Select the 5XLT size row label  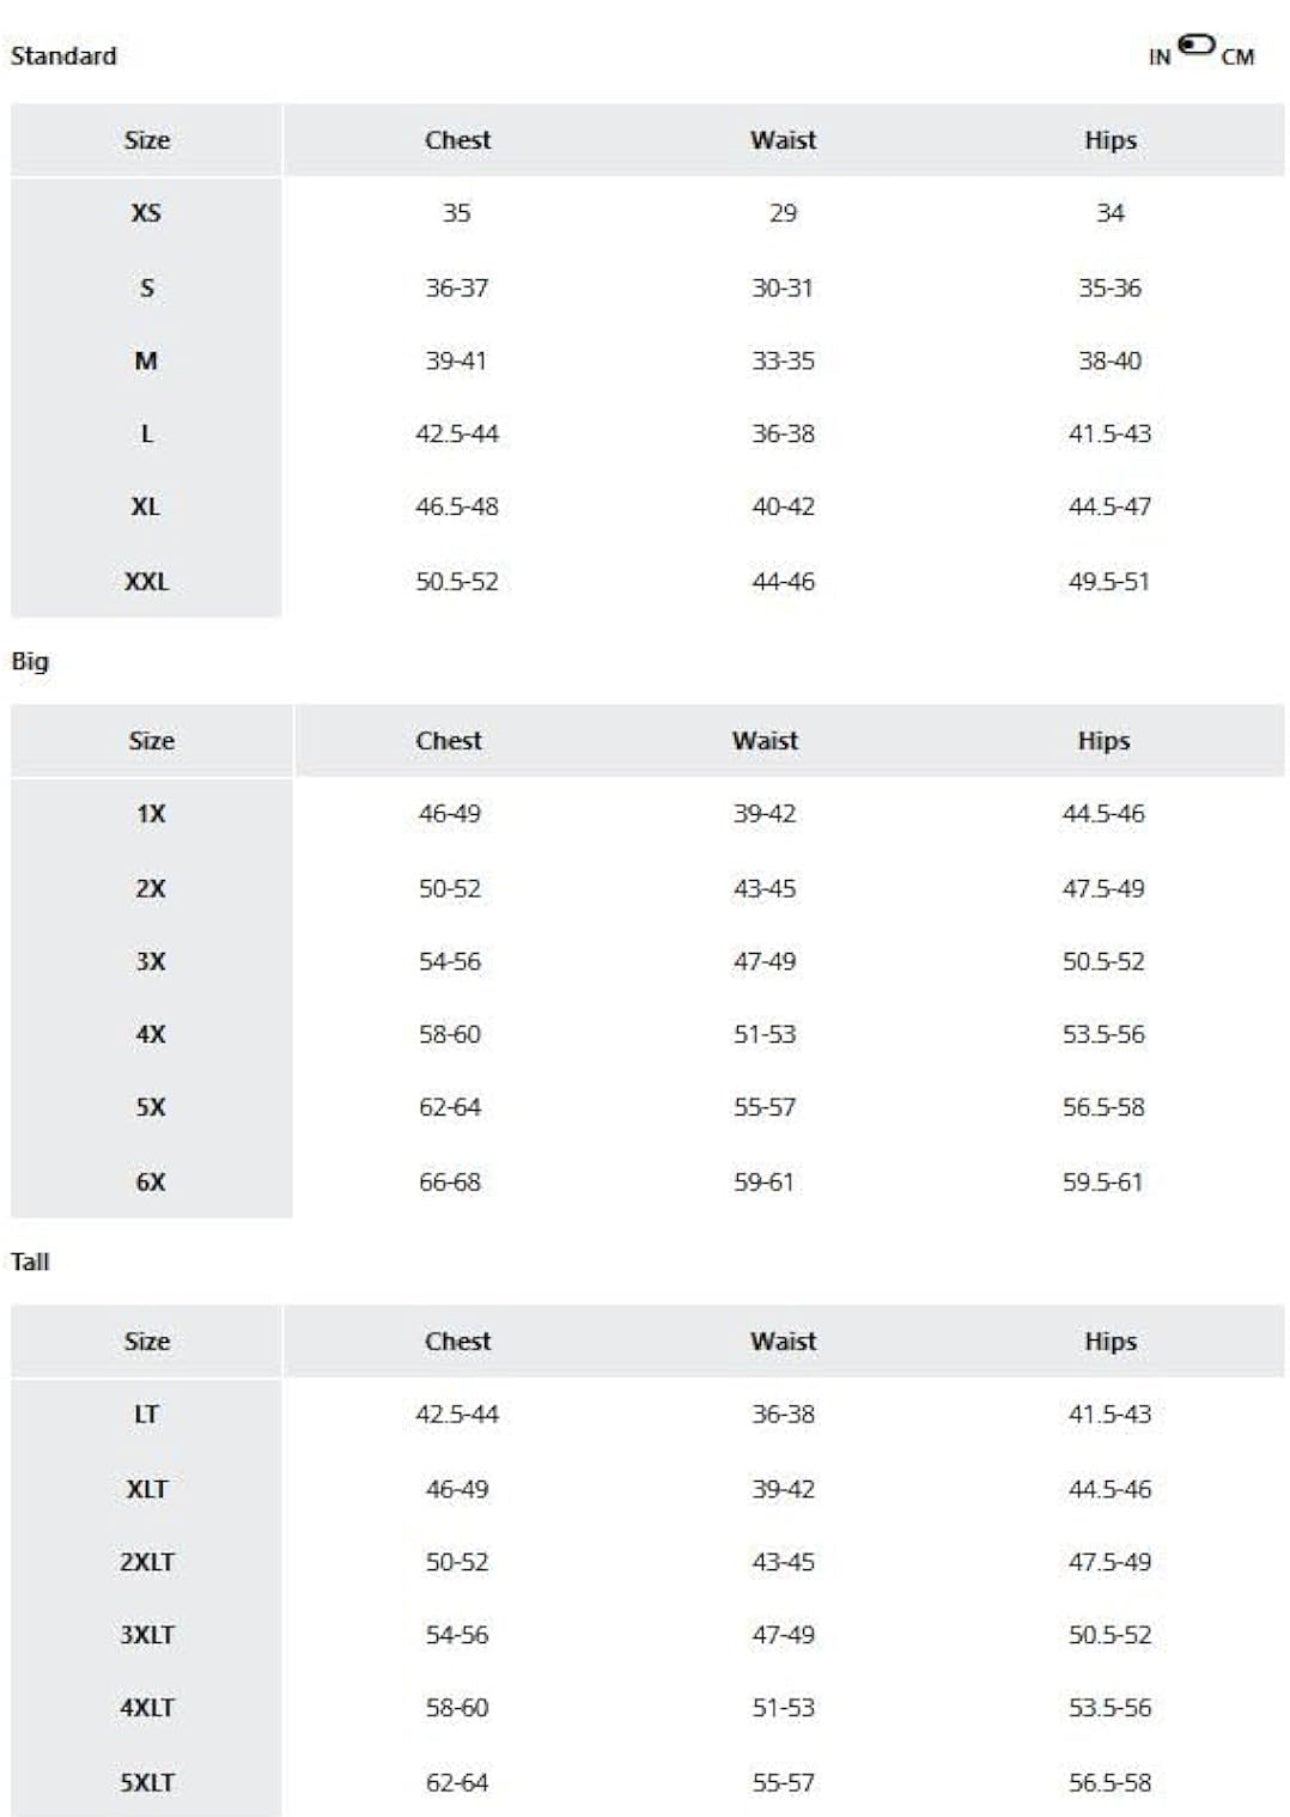coord(146,1782)
